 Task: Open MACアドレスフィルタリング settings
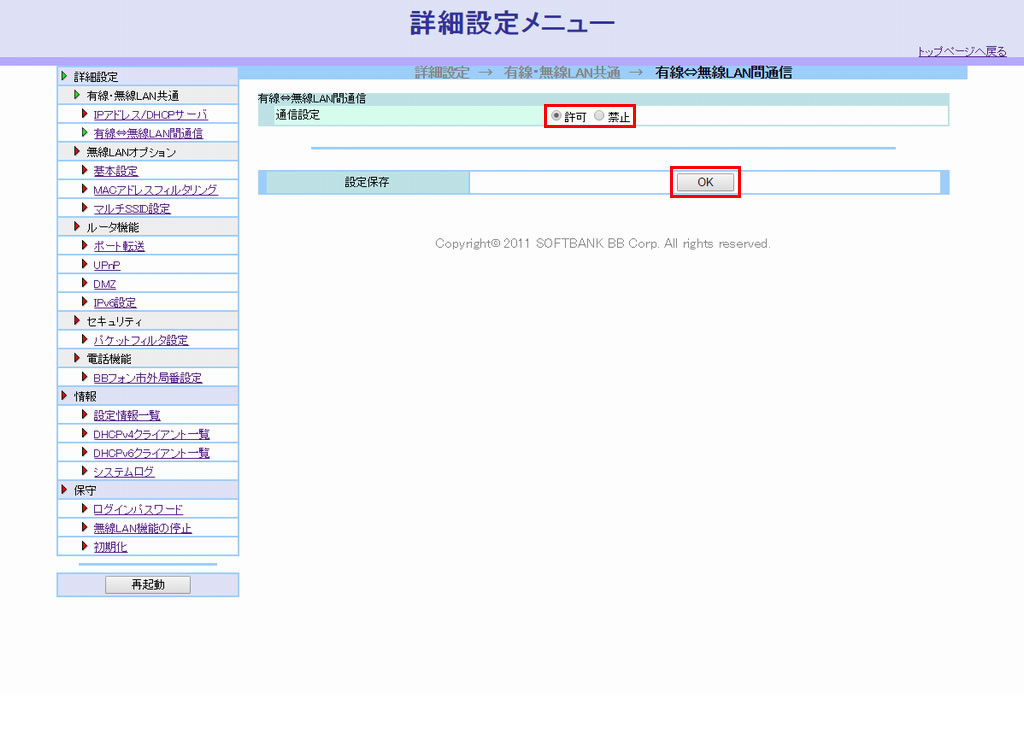click(x=155, y=190)
